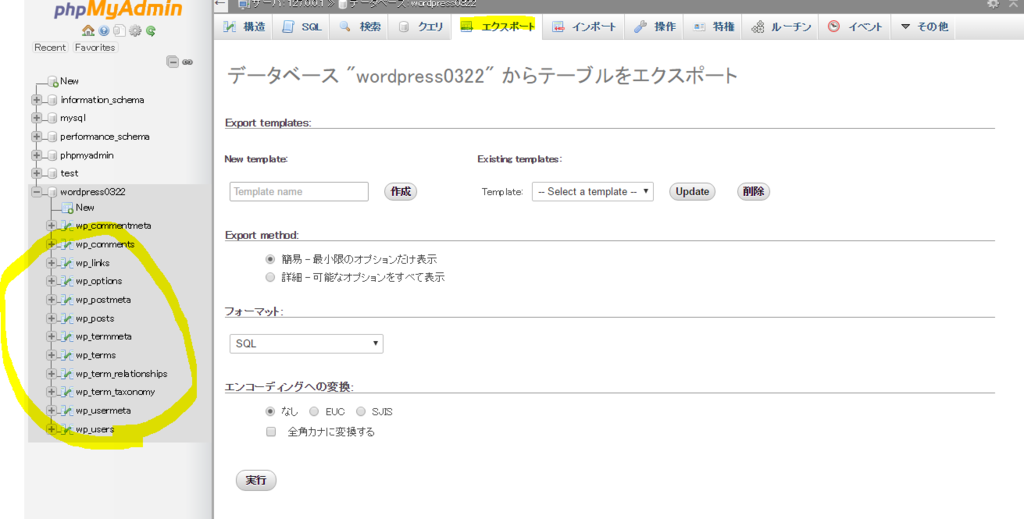1024x519 pixels.
Task: Click wp_links table icon
Action: click(66, 263)
